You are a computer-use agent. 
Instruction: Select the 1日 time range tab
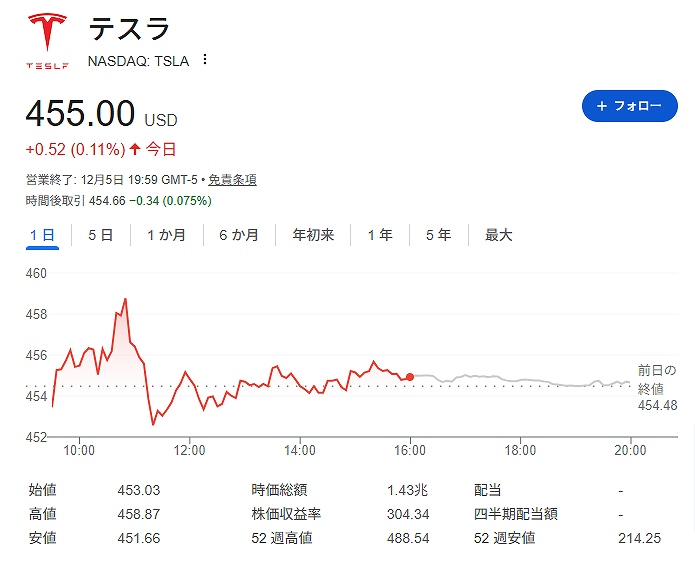pos(42,236)
